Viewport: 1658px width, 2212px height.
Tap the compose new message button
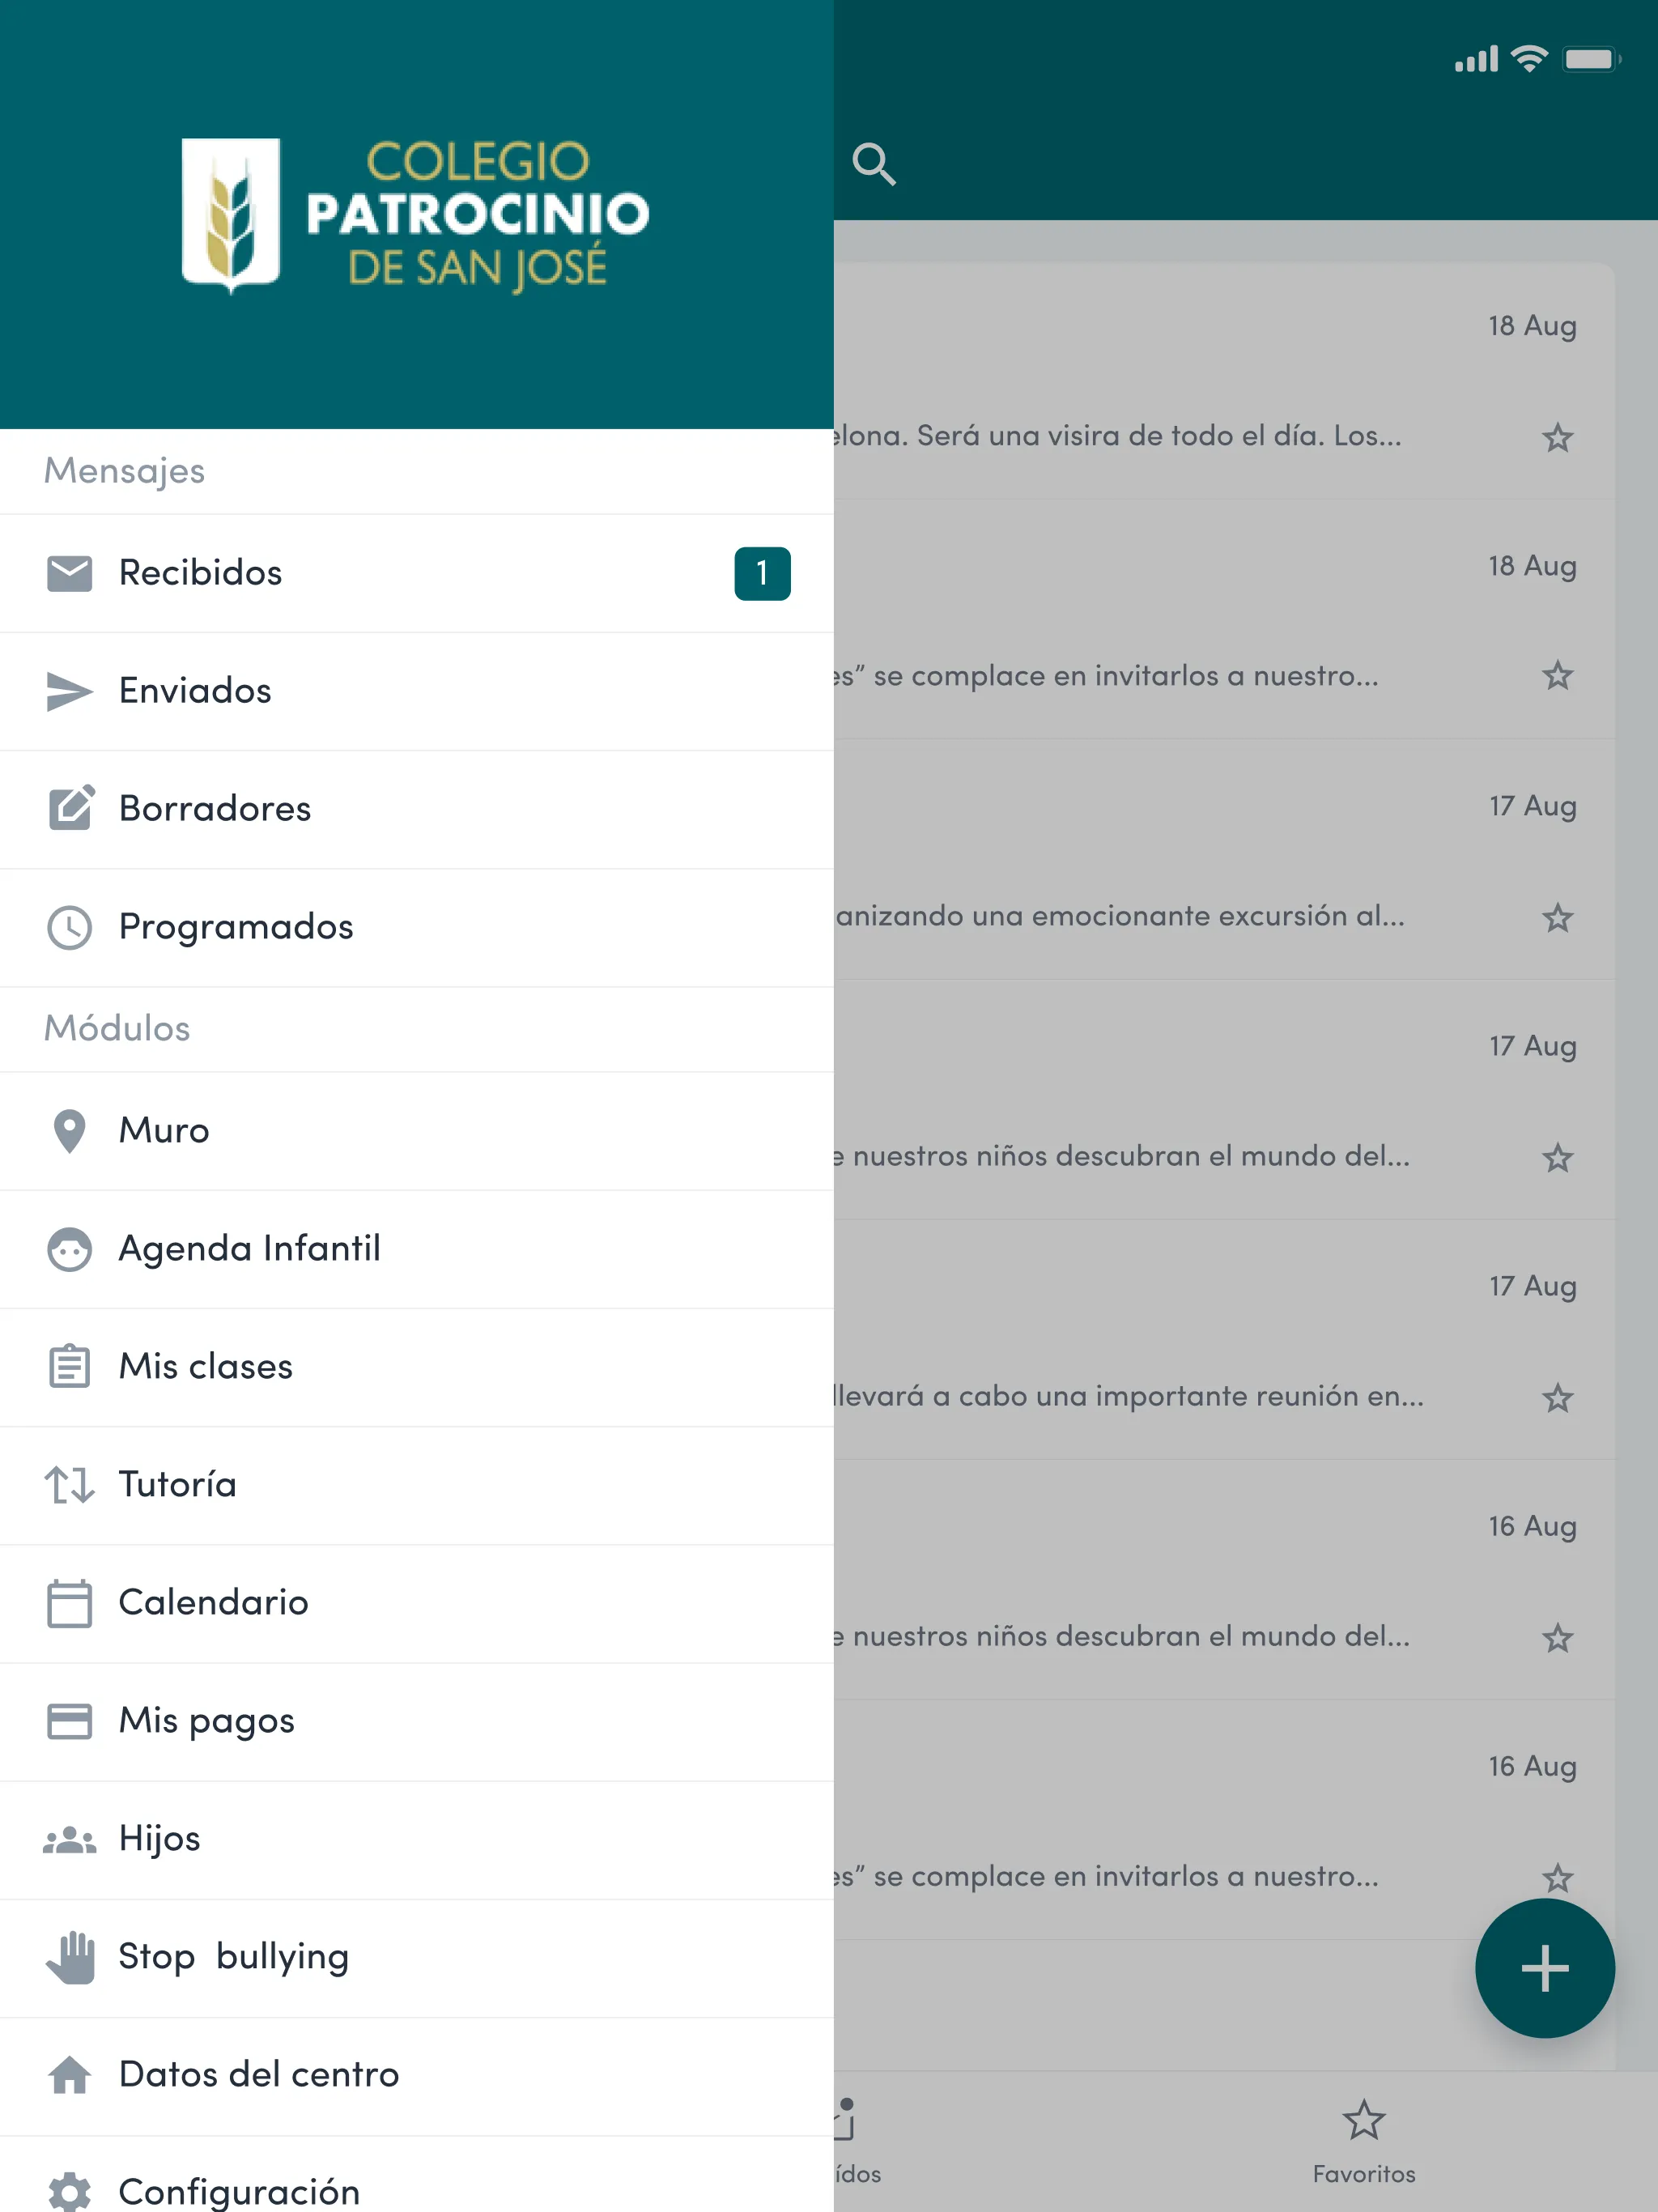click(1540, 1970)
